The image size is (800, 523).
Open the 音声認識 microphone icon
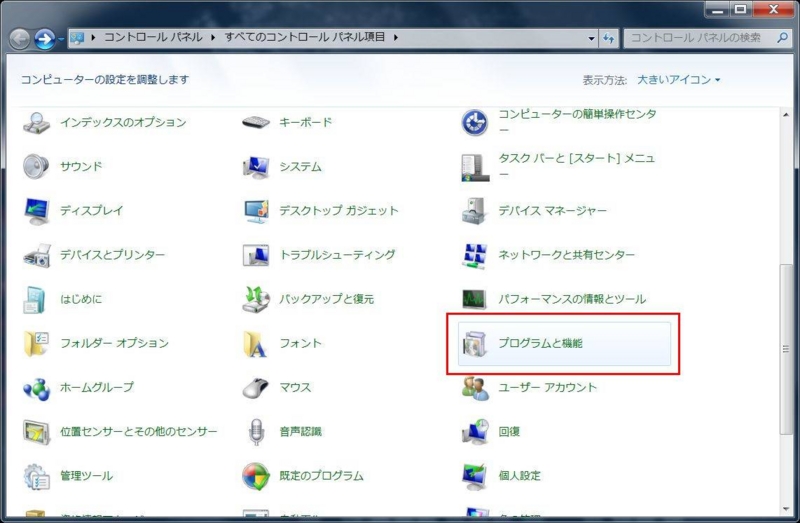pyautogui.click(x=256, y=432)
